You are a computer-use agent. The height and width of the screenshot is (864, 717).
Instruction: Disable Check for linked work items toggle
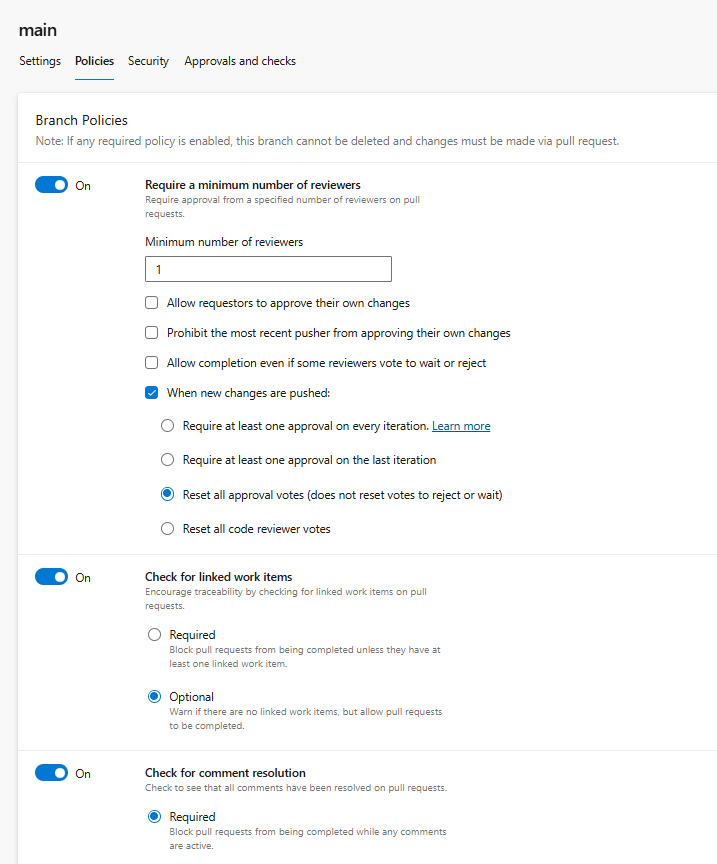tap(52, 577)
